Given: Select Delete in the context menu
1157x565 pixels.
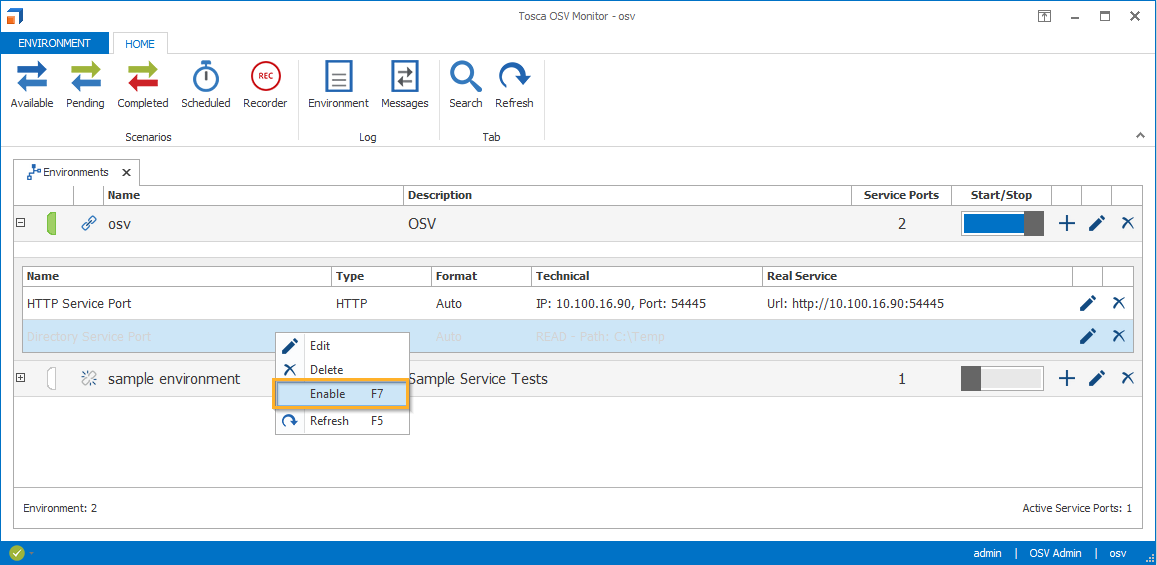Looking at the screenshot, I should (x=326, y=370).
